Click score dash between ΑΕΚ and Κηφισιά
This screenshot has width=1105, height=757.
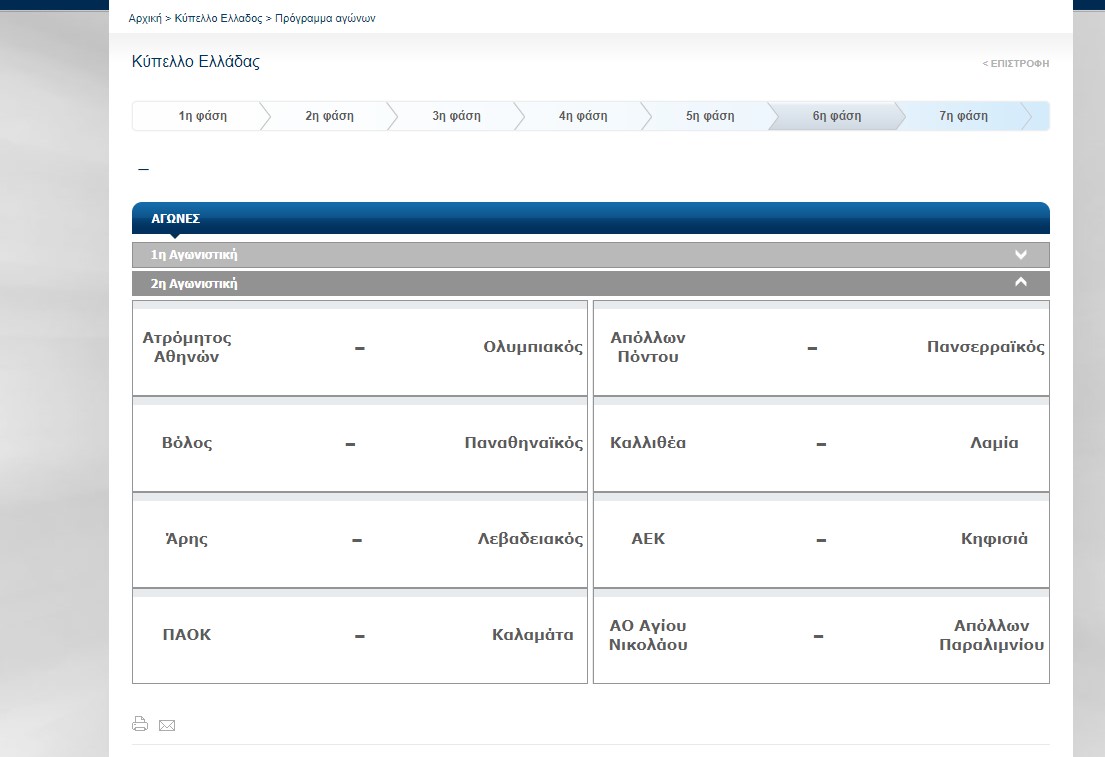[821, 540]
